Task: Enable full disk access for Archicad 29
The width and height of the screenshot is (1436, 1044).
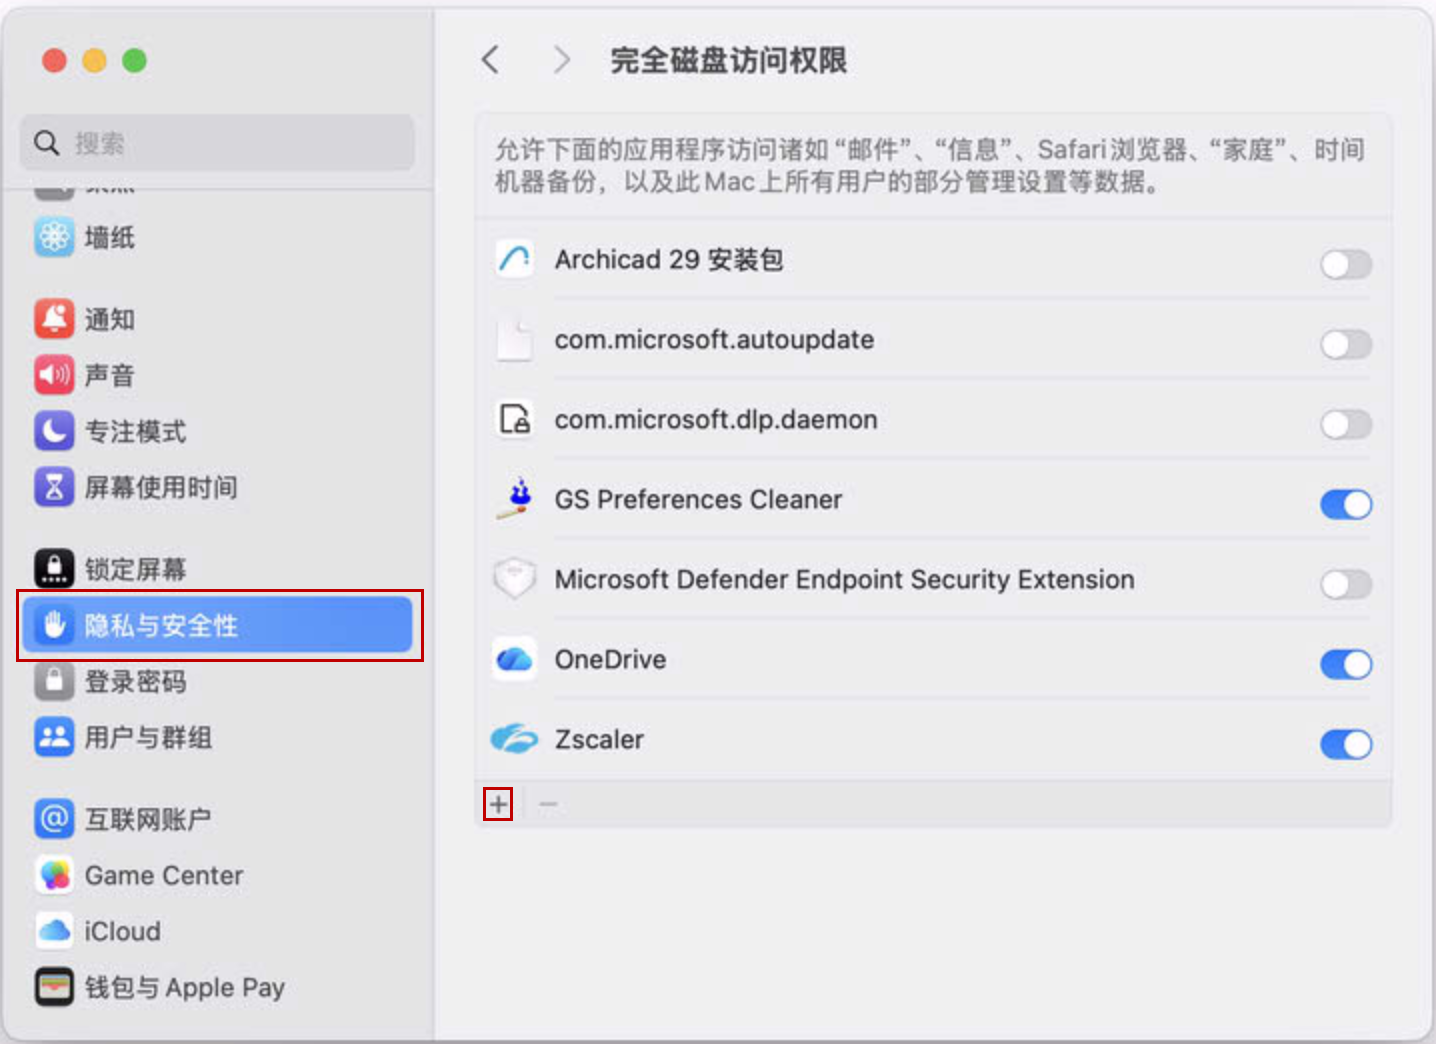Action: [x=1346, y=264]
